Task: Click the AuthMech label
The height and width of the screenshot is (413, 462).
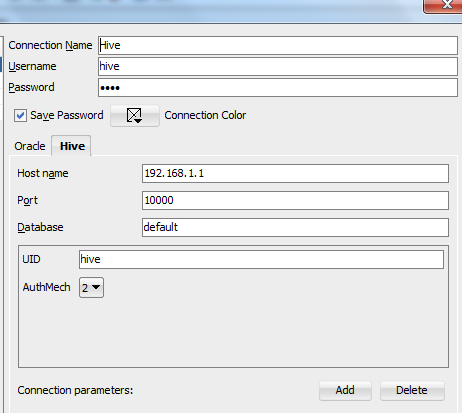Action: point(46,287)
